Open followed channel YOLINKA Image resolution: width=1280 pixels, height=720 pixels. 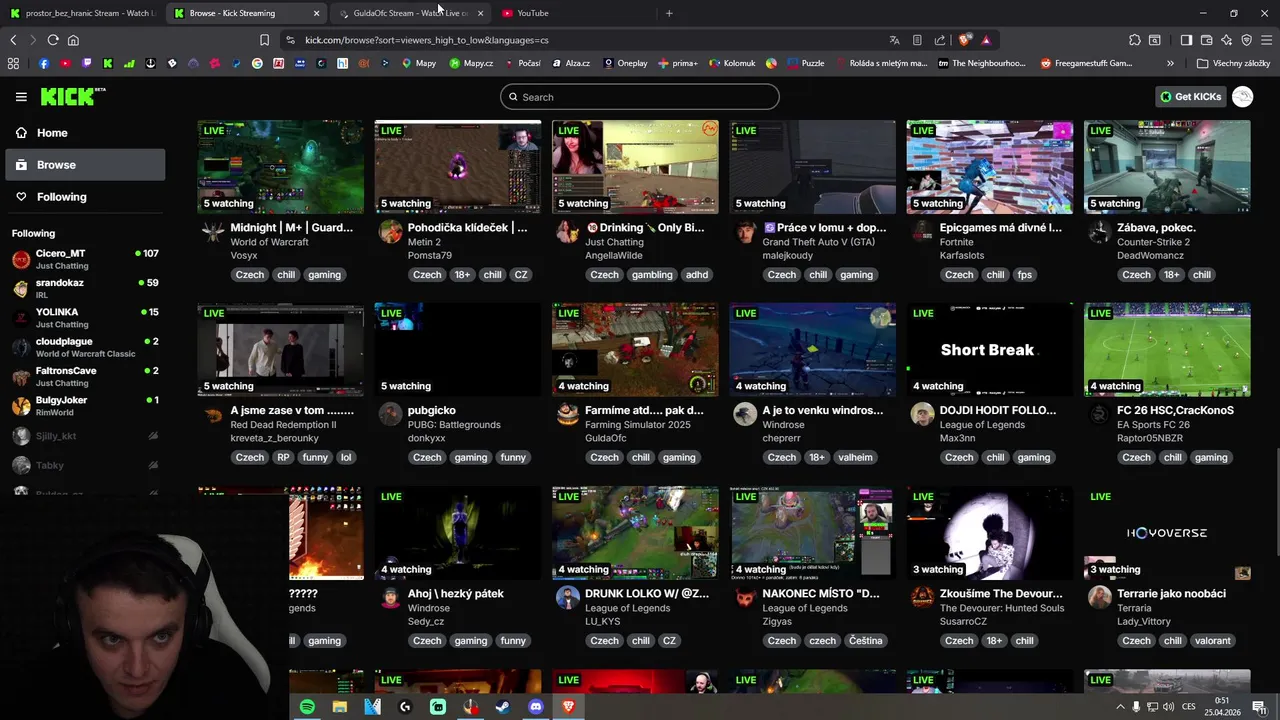click(85, 318)
